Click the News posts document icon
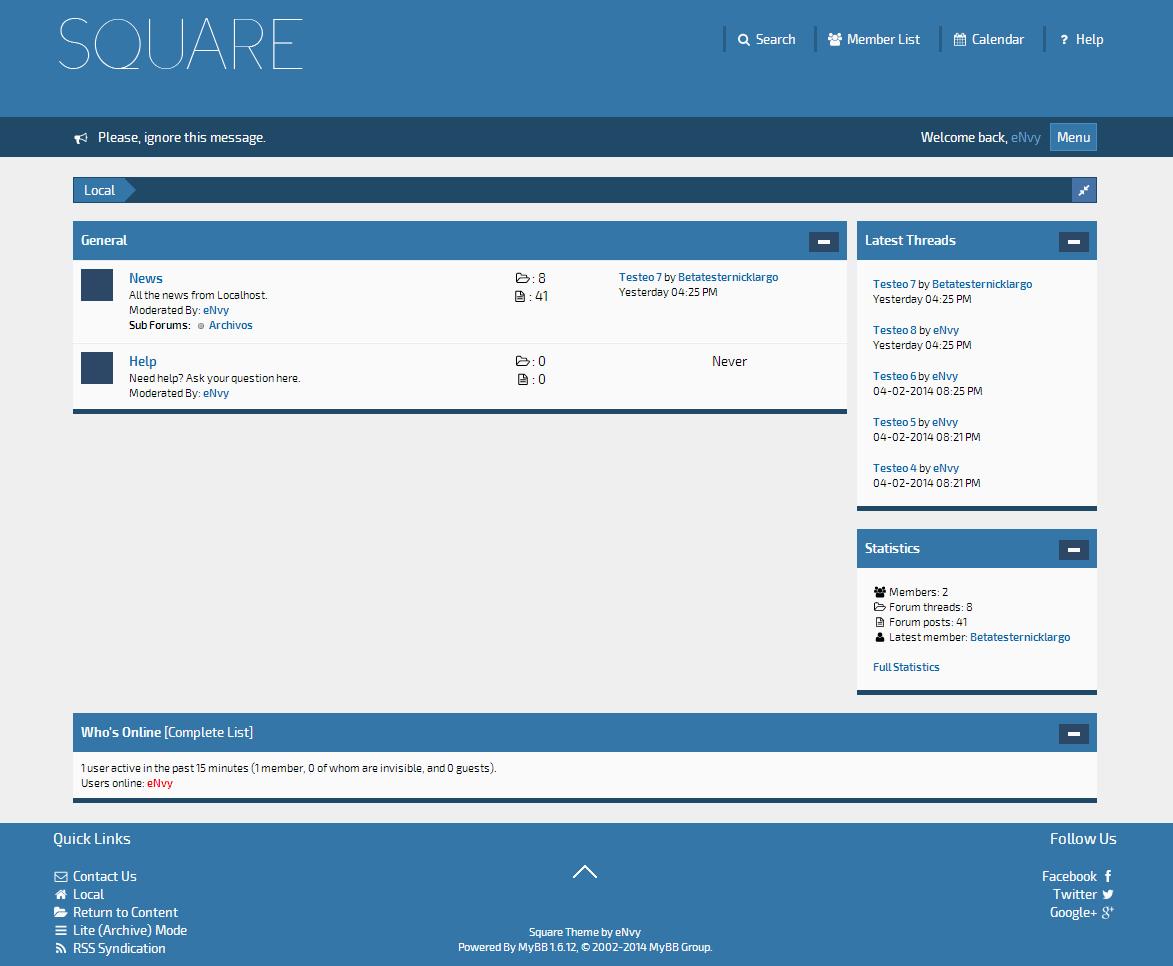Screen dimensions: 1173x966 coord(520,296)
